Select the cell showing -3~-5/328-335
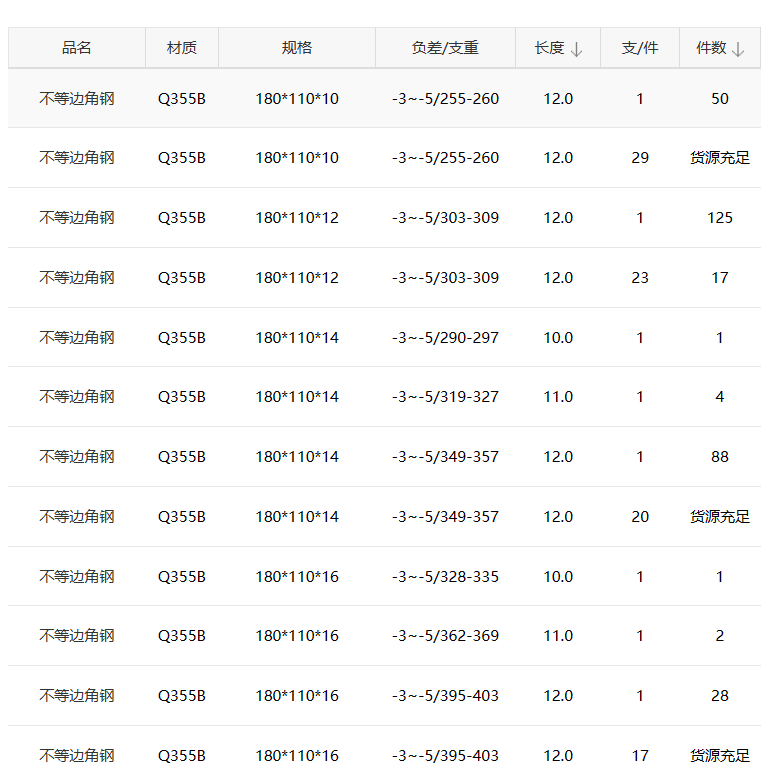761x777 pixels. click(x=445, y=577)
